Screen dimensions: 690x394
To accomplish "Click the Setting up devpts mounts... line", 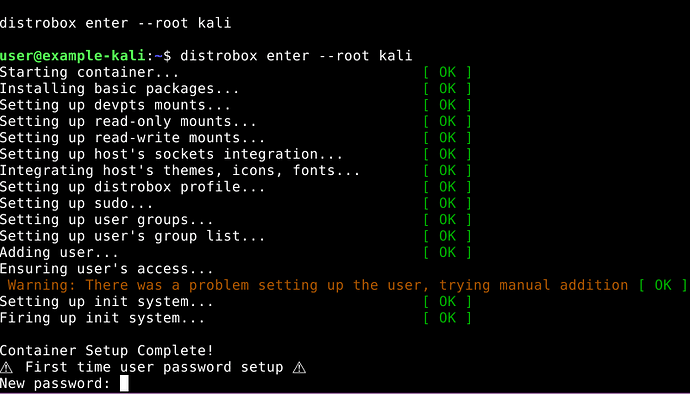I will (x=115, y=105).
